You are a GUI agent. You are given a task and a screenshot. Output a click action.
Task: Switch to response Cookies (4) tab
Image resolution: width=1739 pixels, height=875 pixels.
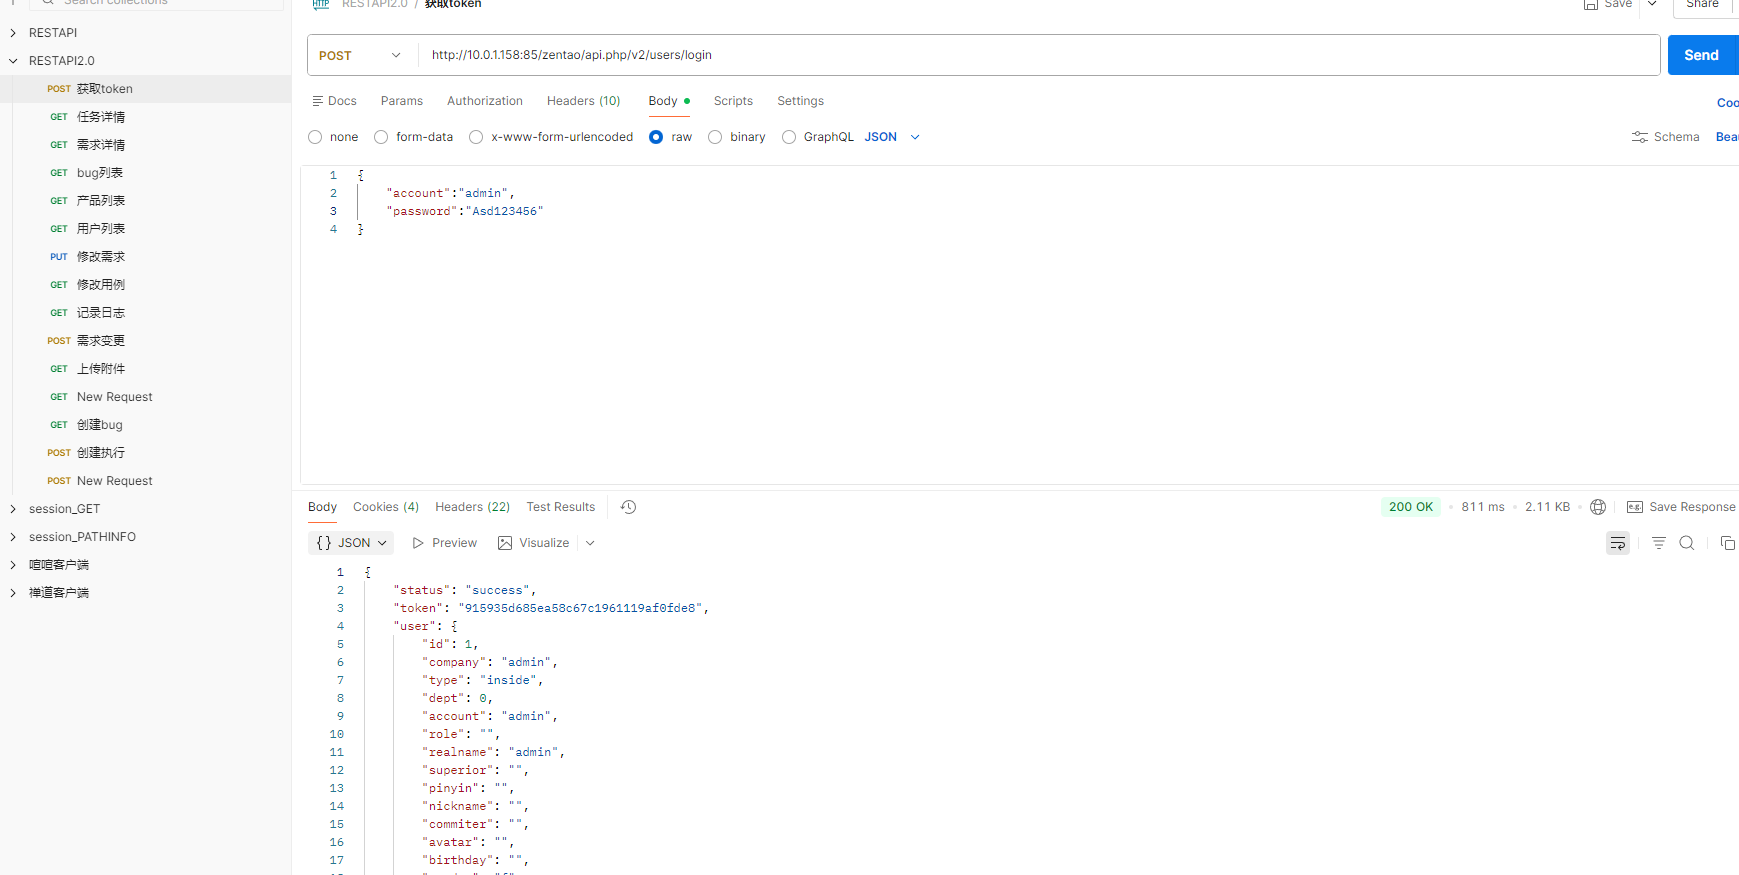click(386, 507)
